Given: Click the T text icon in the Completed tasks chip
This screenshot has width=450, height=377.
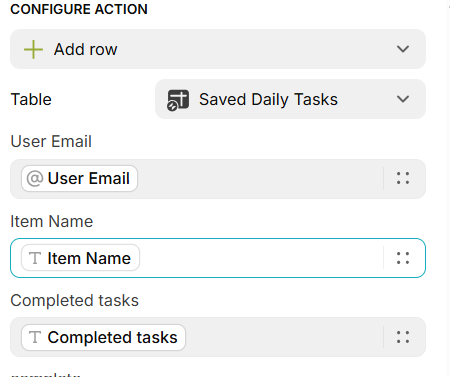Looking at the screenshot, I should click(35, 337).
